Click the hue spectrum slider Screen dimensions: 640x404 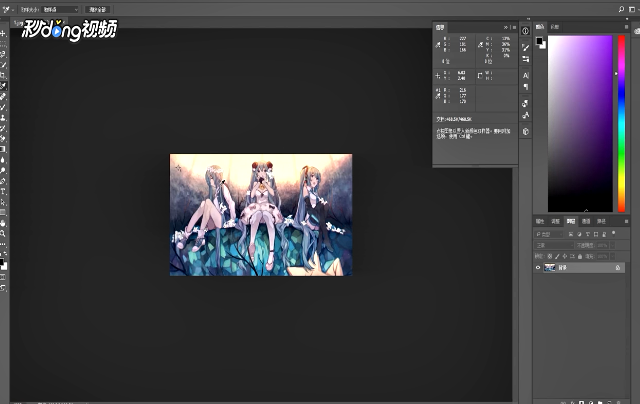[x=621, y=124]
